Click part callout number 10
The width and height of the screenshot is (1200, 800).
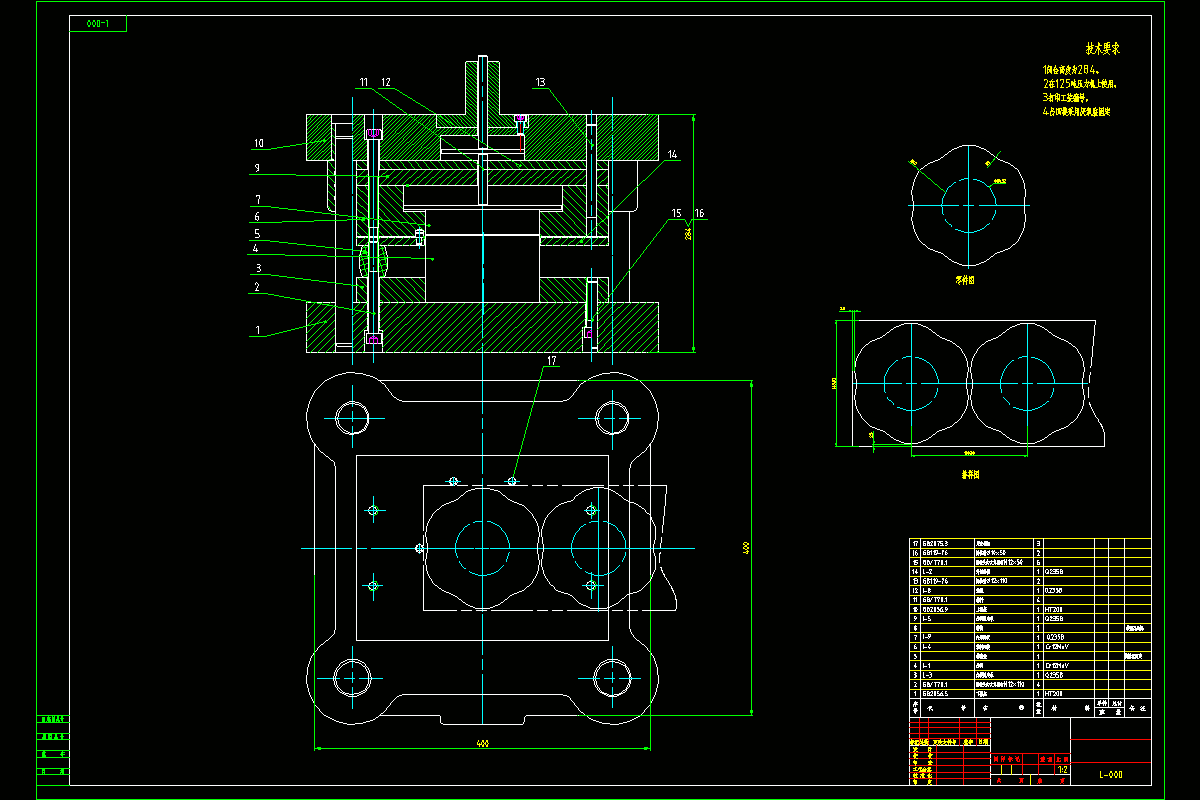258,143
